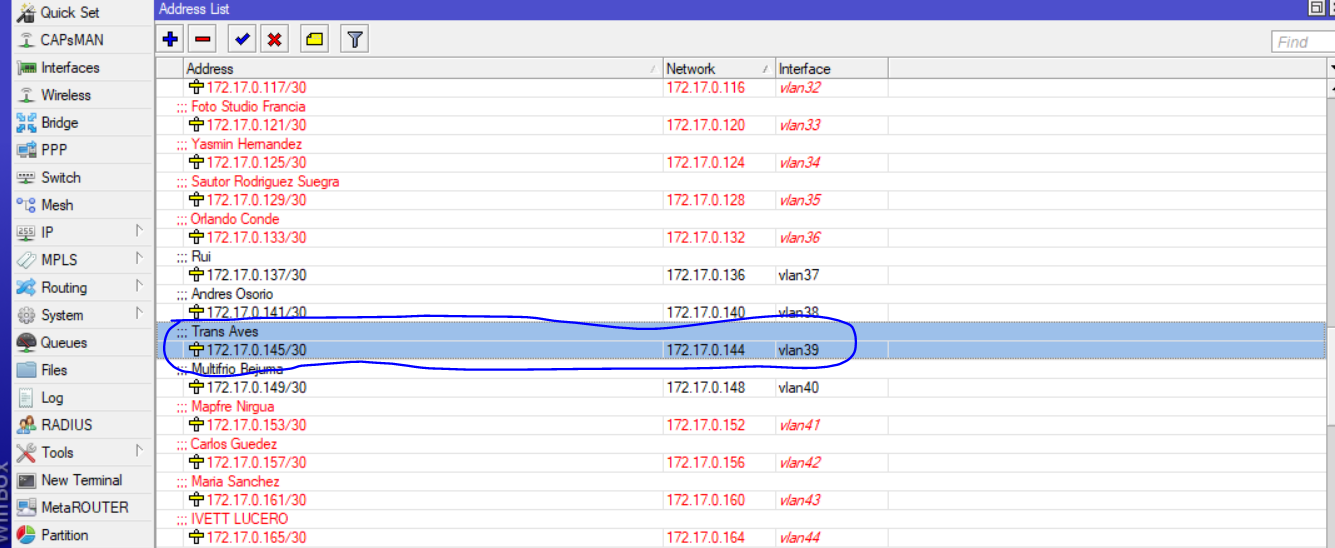Viewport: 1335px width, 548px height.
Task: Click the IVETT LUCERO comment
Action: (239, 519)
